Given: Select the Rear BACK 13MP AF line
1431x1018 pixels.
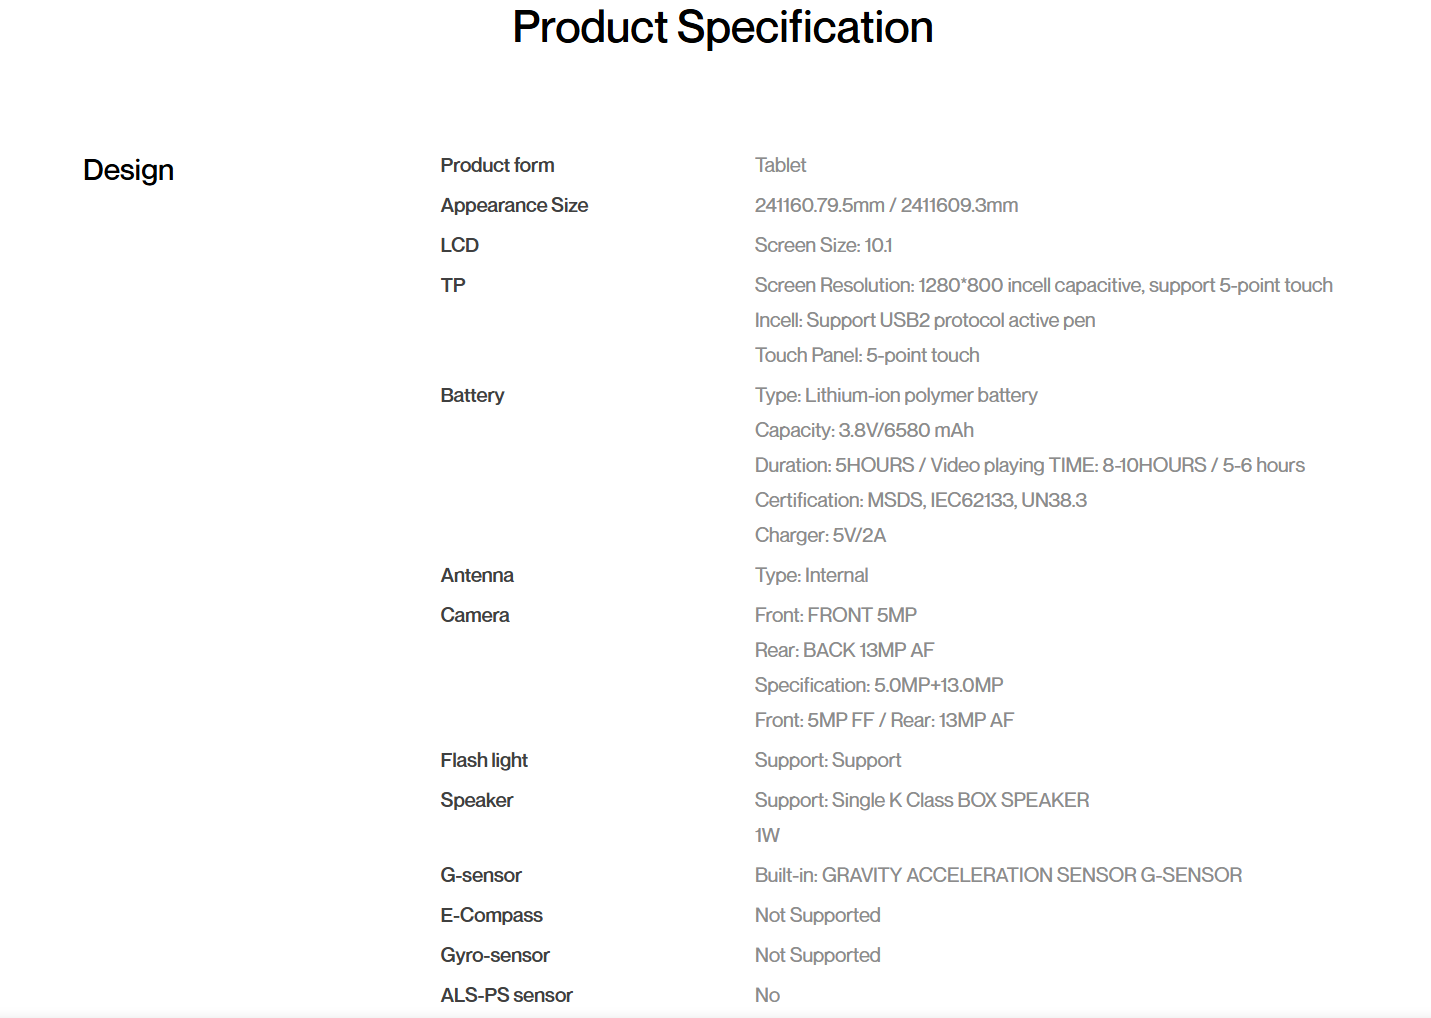Looking at the screenshot, I should coord(844,650).
